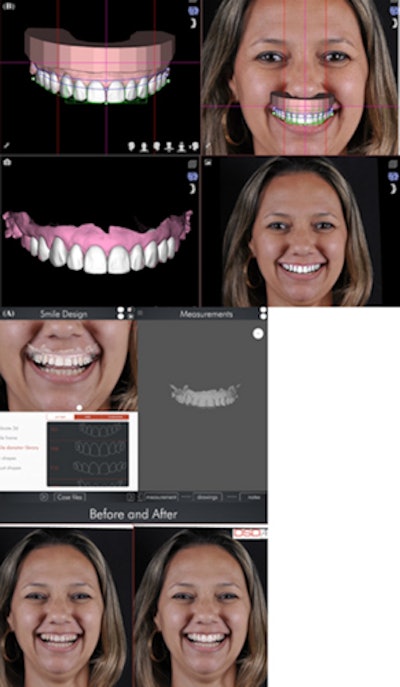
Task: Click the image icon in smiling portrait panel
Action: pyautogui.click(x=208, y=162)
